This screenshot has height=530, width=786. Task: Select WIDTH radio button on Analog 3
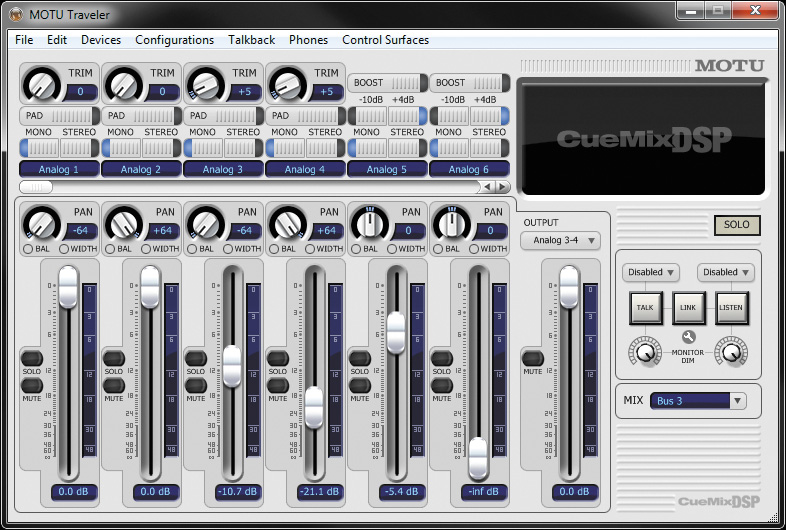pos(228,249)
